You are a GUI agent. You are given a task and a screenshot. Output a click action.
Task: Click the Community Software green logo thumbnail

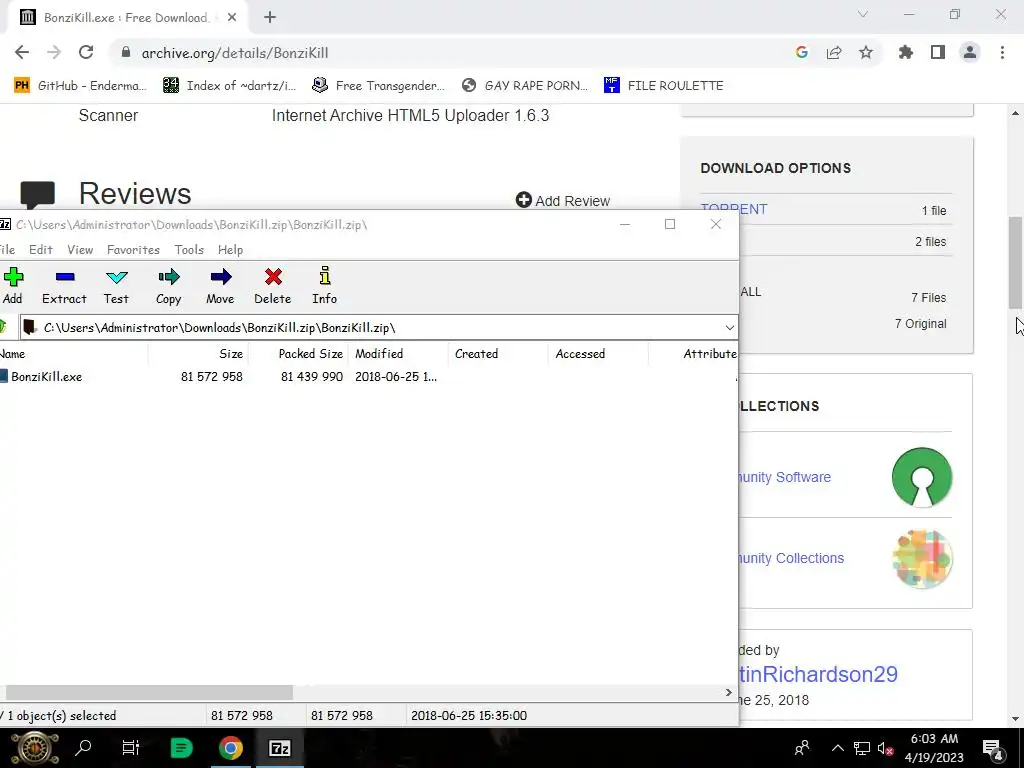921,477
